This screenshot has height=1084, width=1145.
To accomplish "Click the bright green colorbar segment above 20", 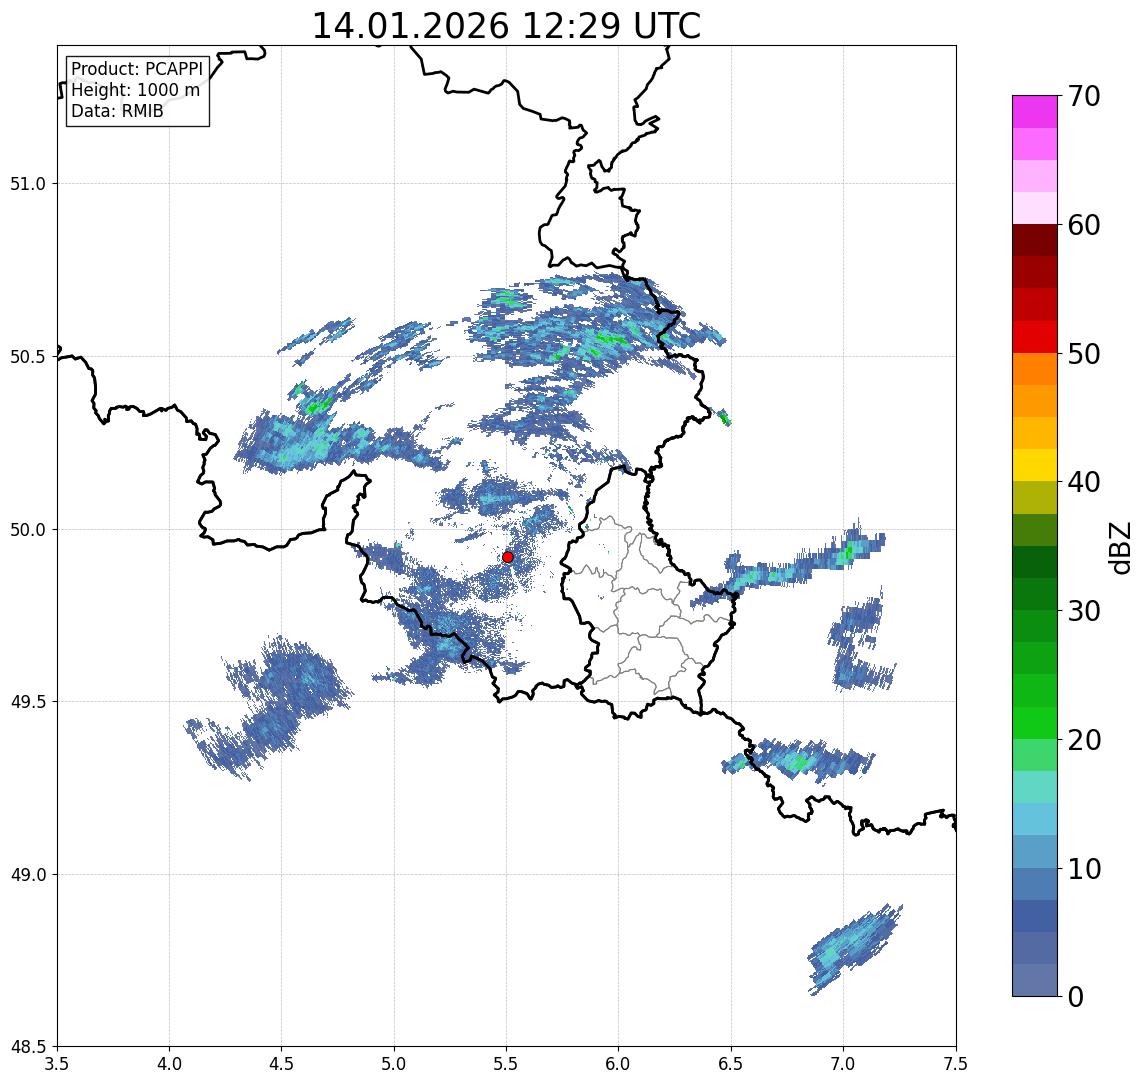I will coord(1035,723).
